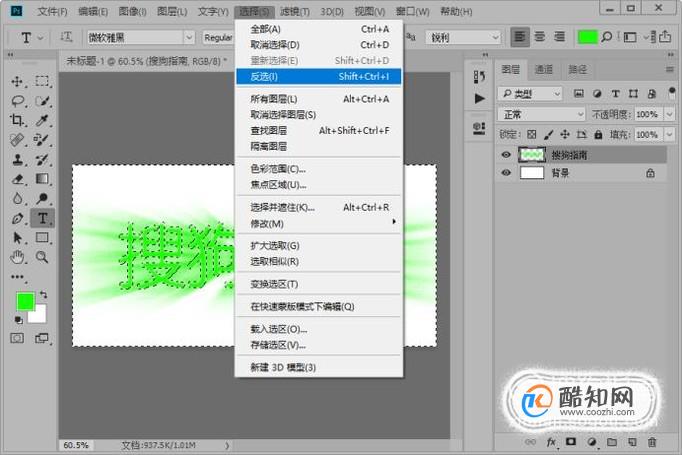Reset default foreground and background colors
The width and height of the screenshot is (682, 455).
pyautogui.click(x=18, y=320)
